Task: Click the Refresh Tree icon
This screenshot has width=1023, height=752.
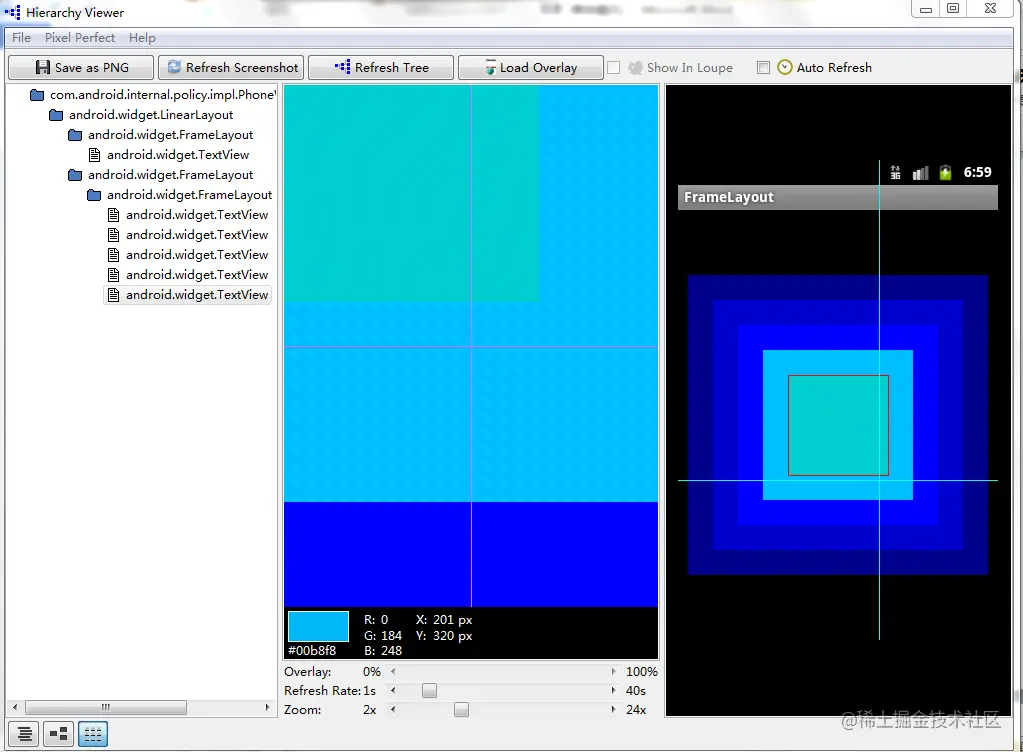Action: coord(343,67)
